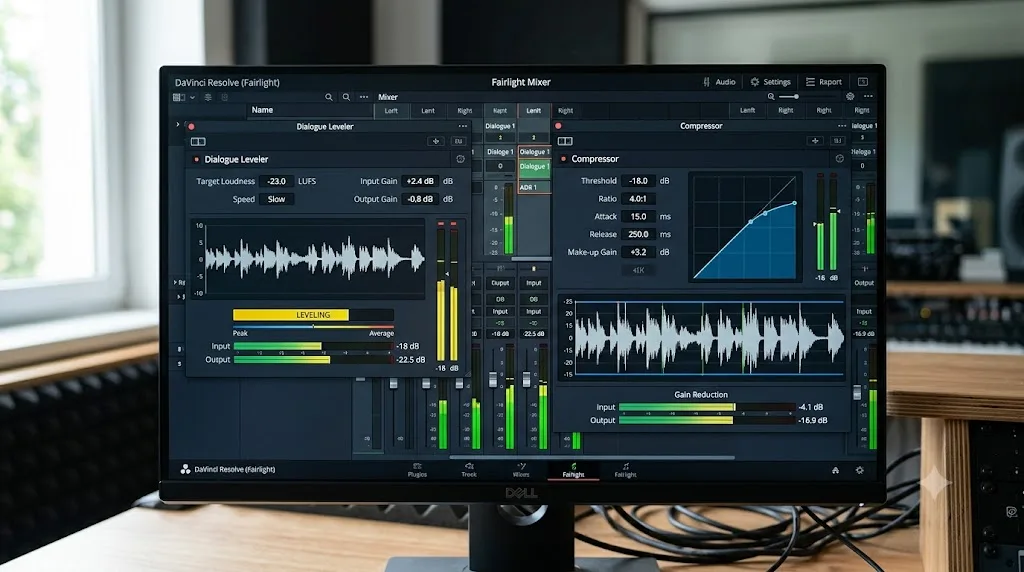
Task: Click the second magnifier icon left of Mixer
Action: [x=346, y=97]
